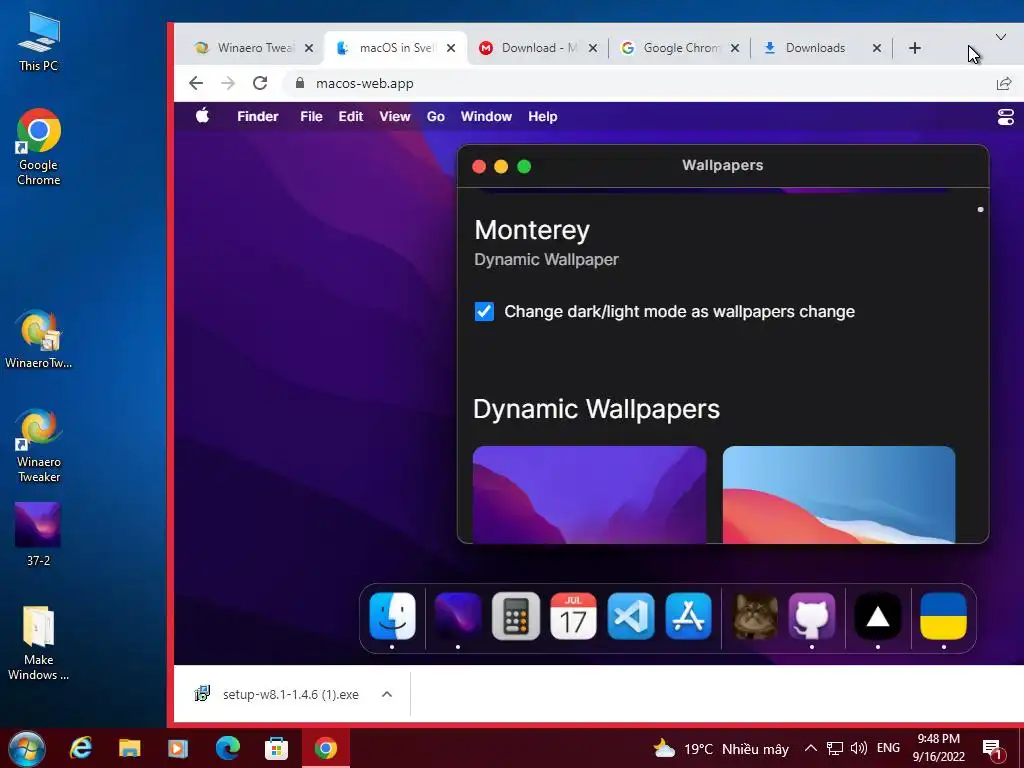Uncheck Change dark/light mode as wallpapers change
Image resolution: width=1024 pixels, height=768 pixels.
(x=484, y=312)
